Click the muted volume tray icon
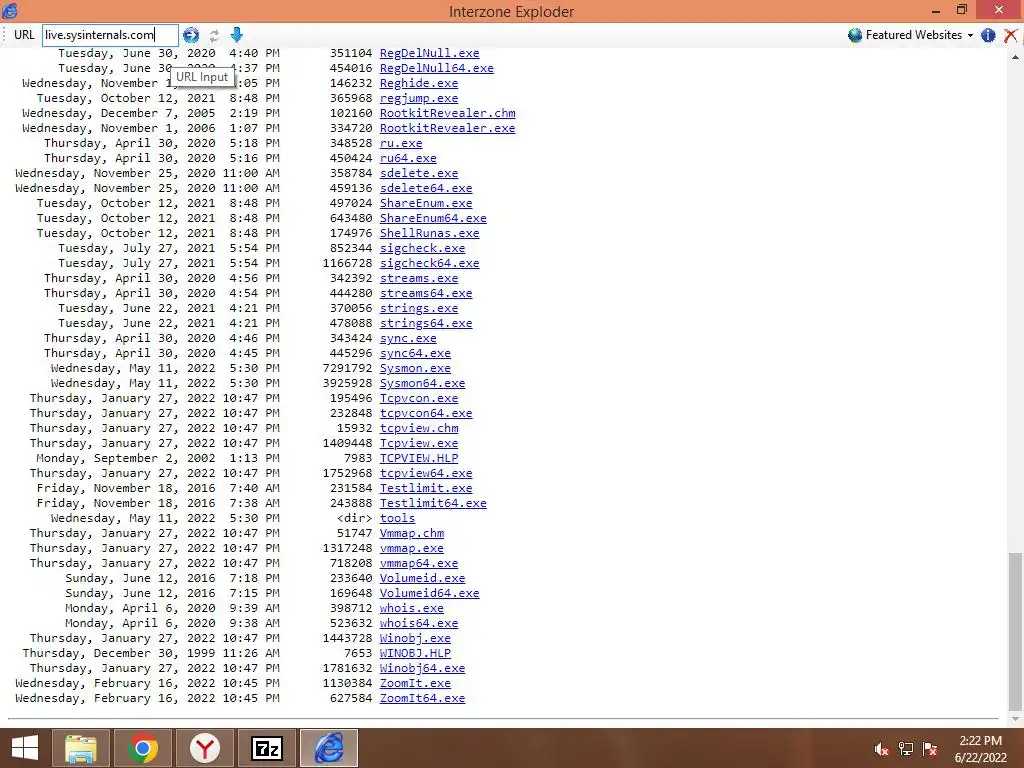This screenshot has height=768, width=1024. (x=882, y=749)
